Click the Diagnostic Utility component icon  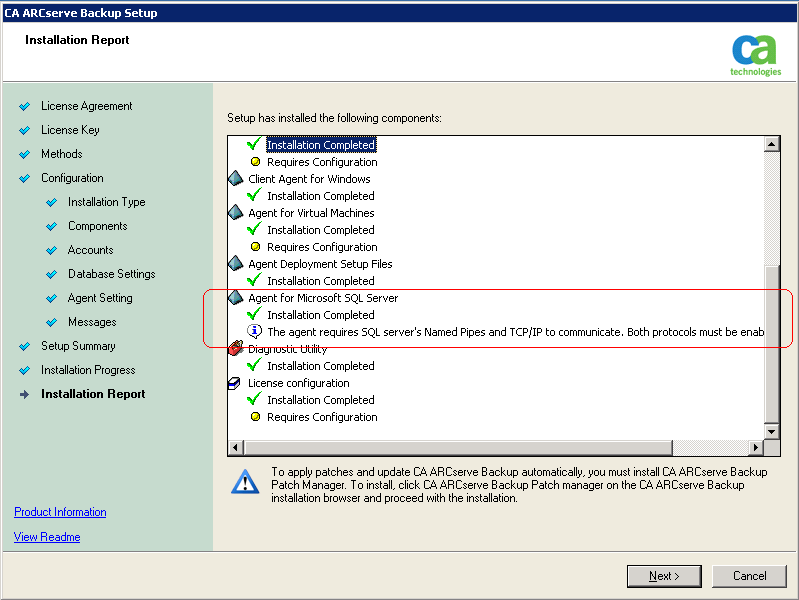click(235, 349)
